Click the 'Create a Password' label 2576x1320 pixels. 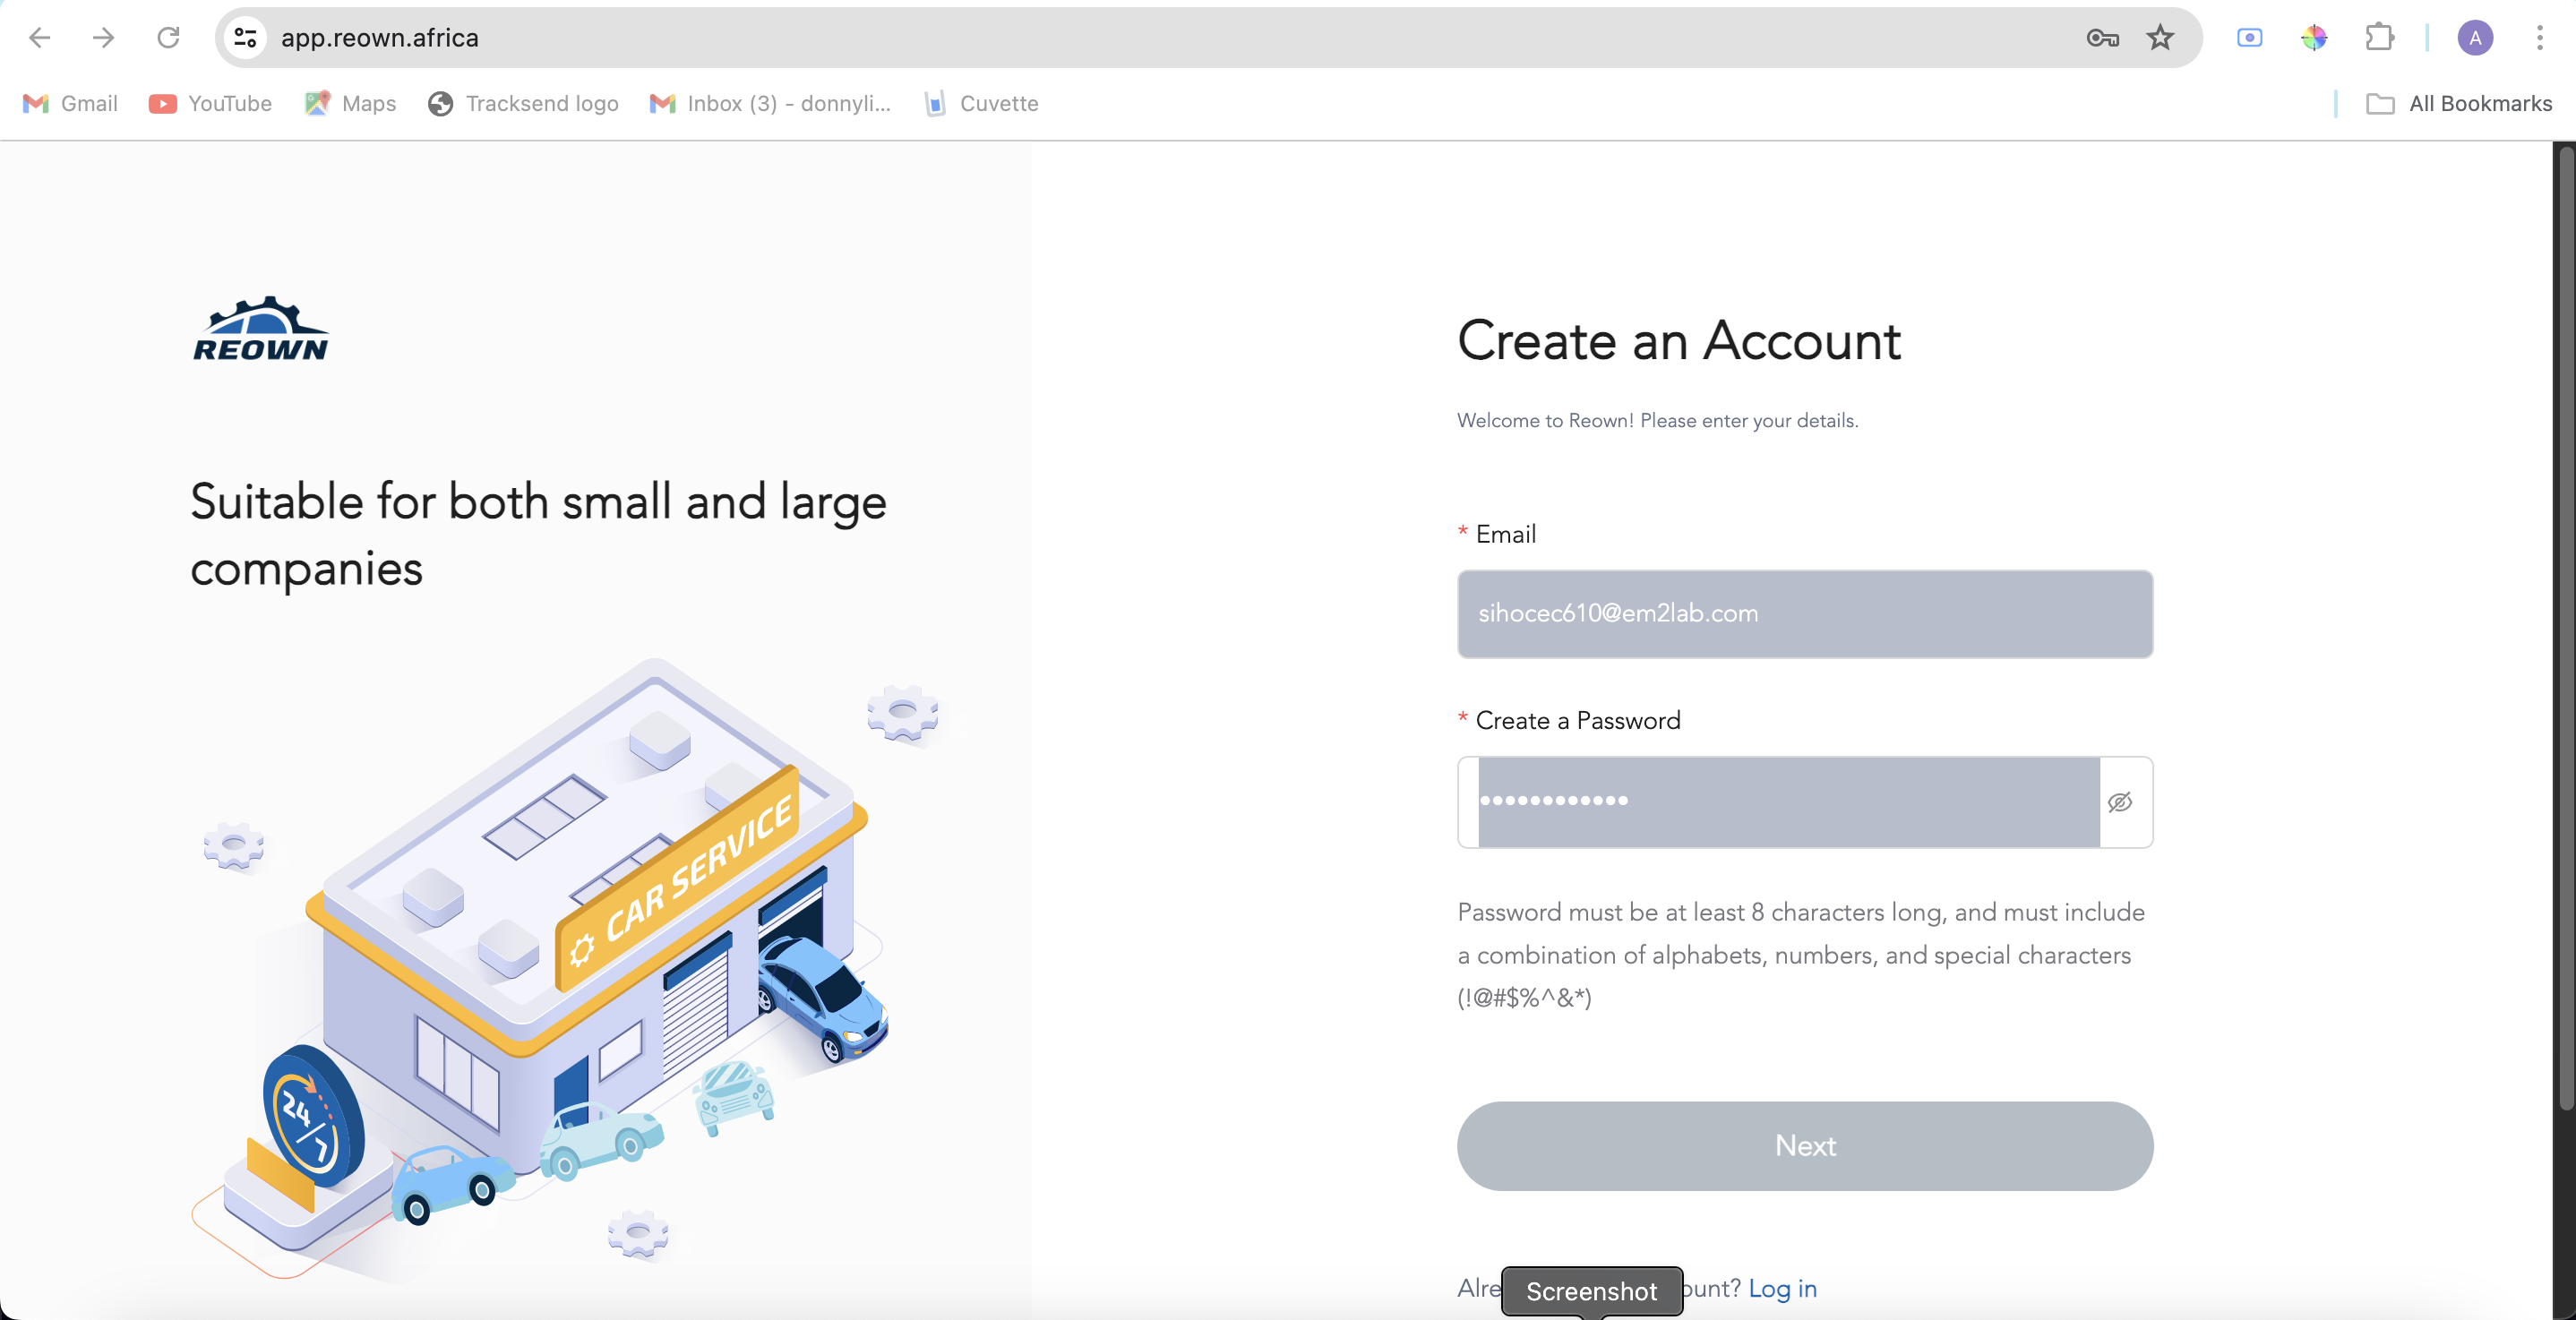point(1577,720)
